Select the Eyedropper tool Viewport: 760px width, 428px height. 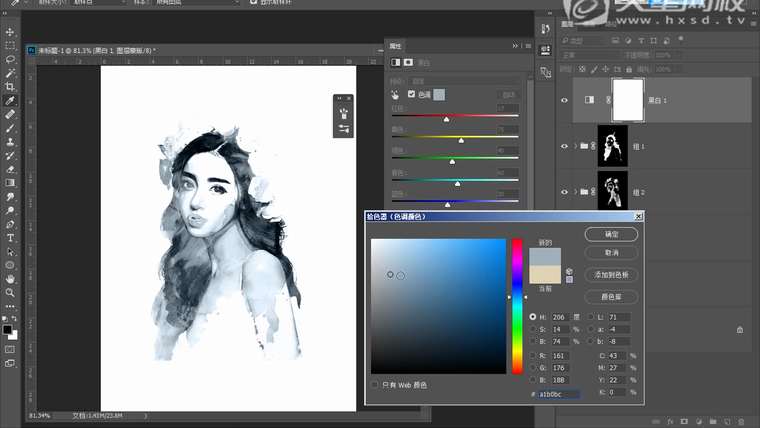10,101
